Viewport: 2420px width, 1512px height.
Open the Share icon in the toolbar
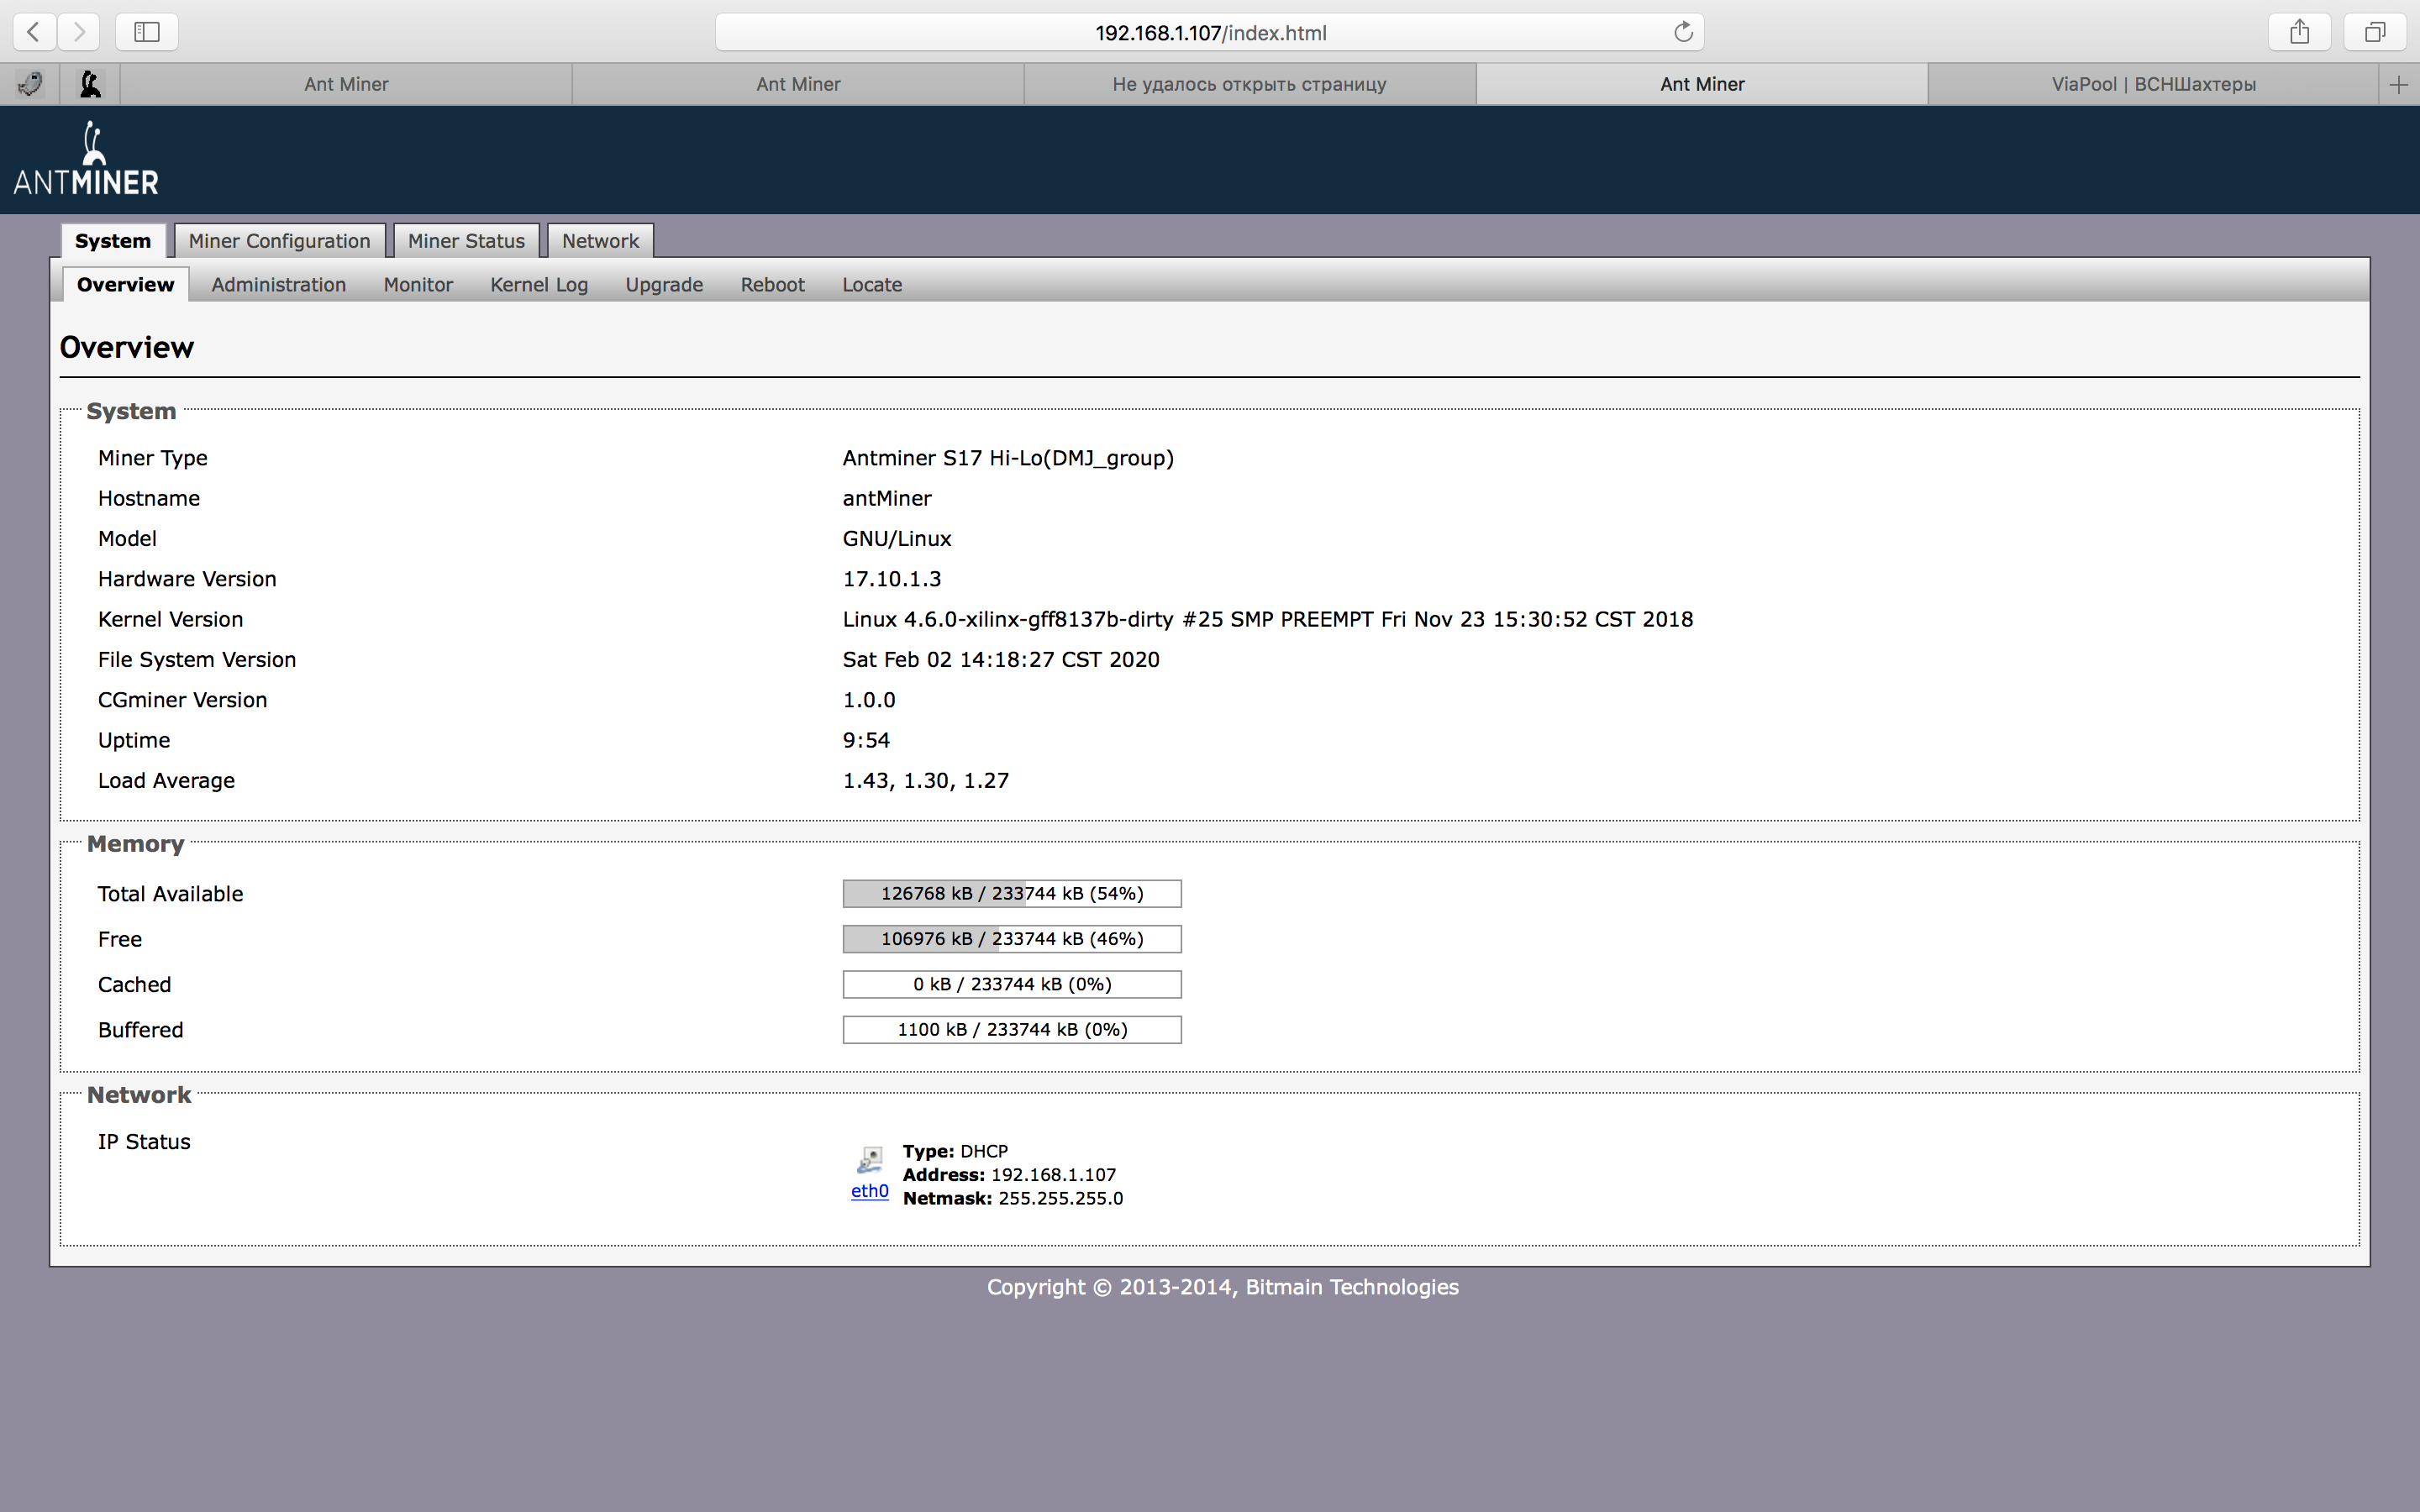click(x=2300, y=32)
